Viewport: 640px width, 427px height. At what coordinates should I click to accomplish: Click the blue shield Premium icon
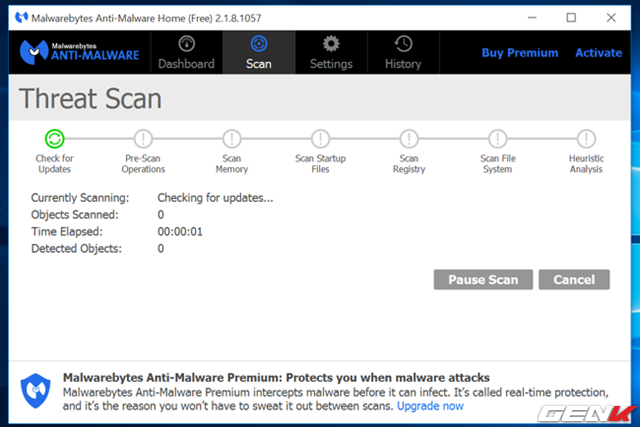click(x=36, y=391)
